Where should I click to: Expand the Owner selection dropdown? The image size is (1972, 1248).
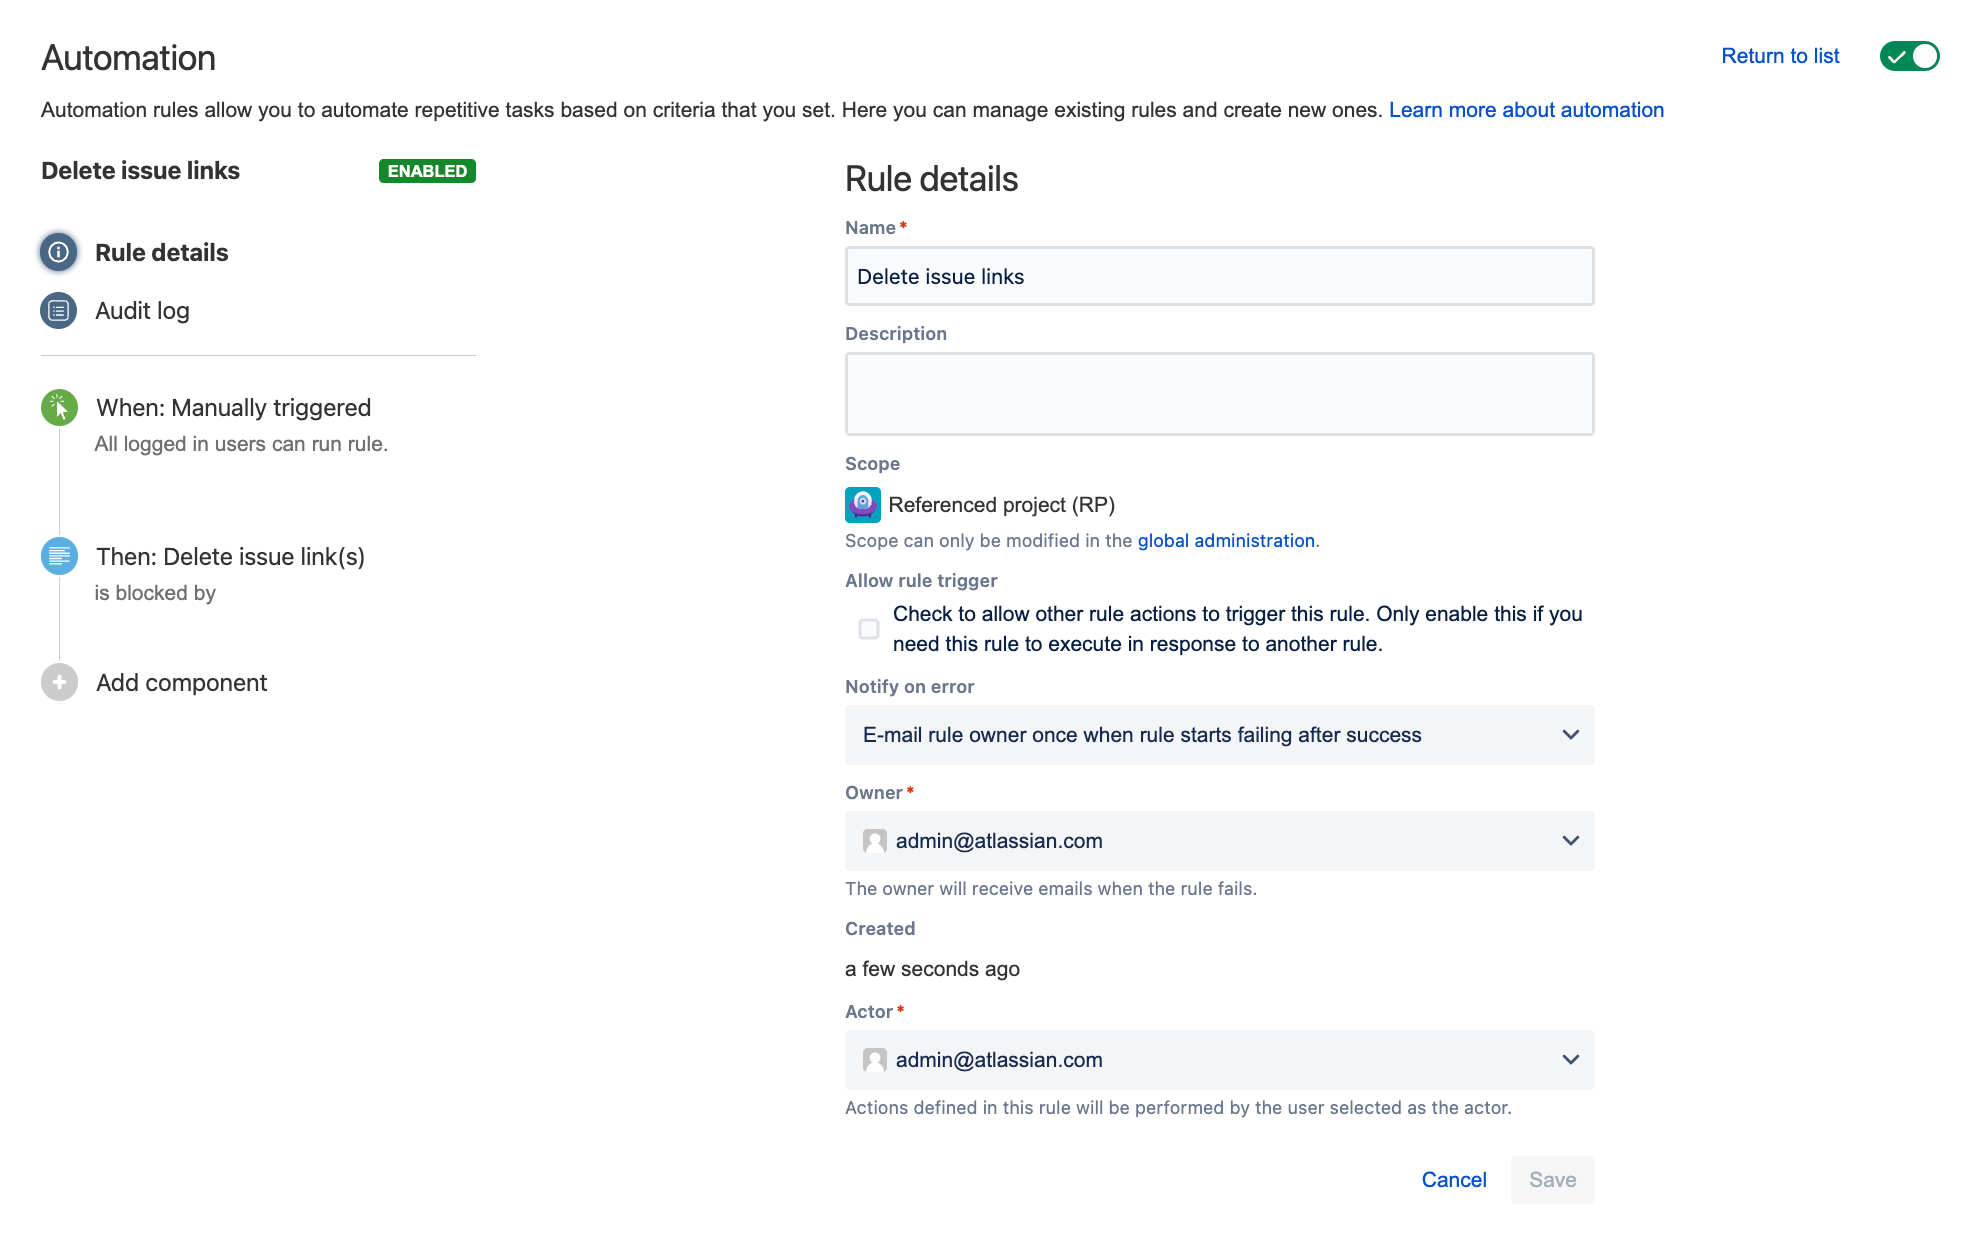click(1570, 841)
